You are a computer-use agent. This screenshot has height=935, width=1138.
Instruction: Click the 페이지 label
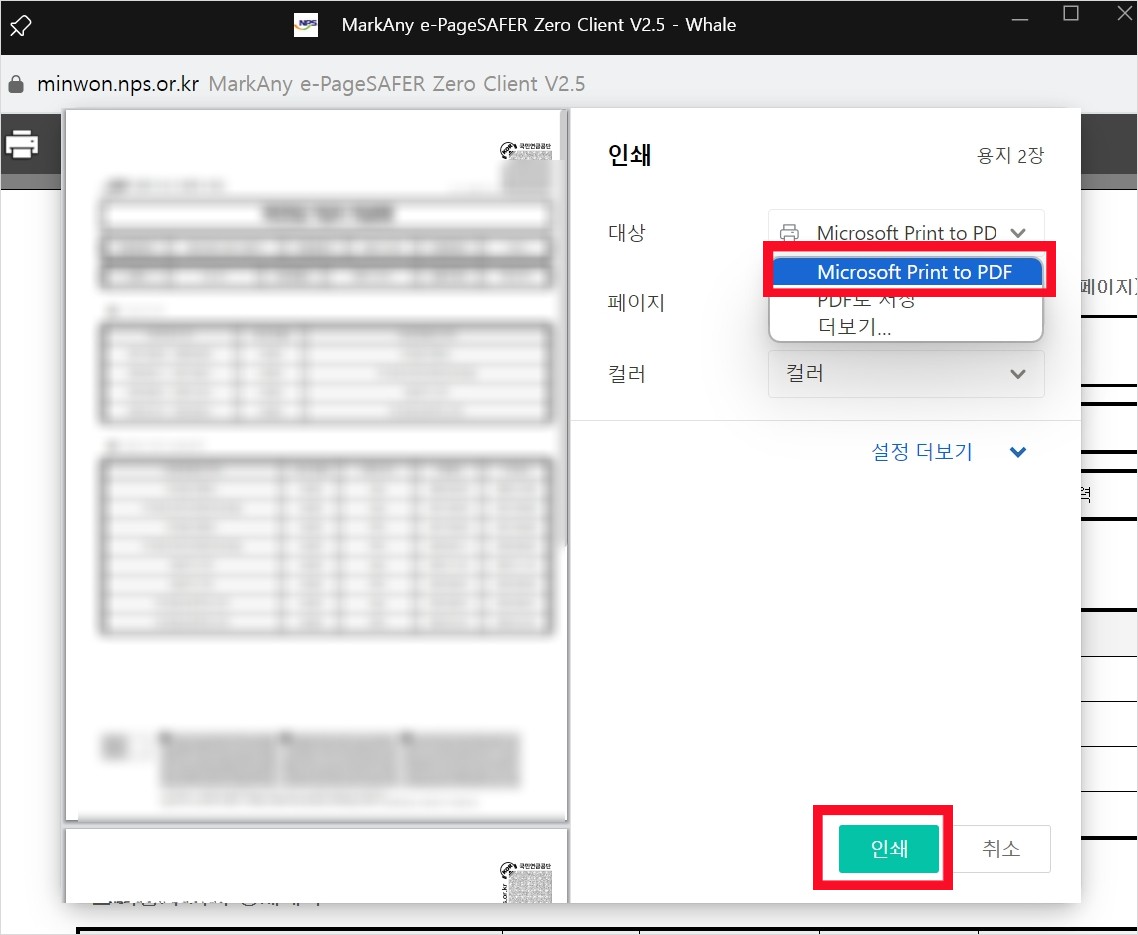click(636, 302)
